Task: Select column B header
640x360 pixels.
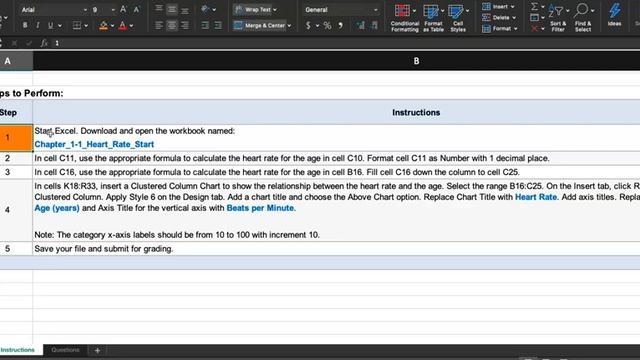Action: 336,61
